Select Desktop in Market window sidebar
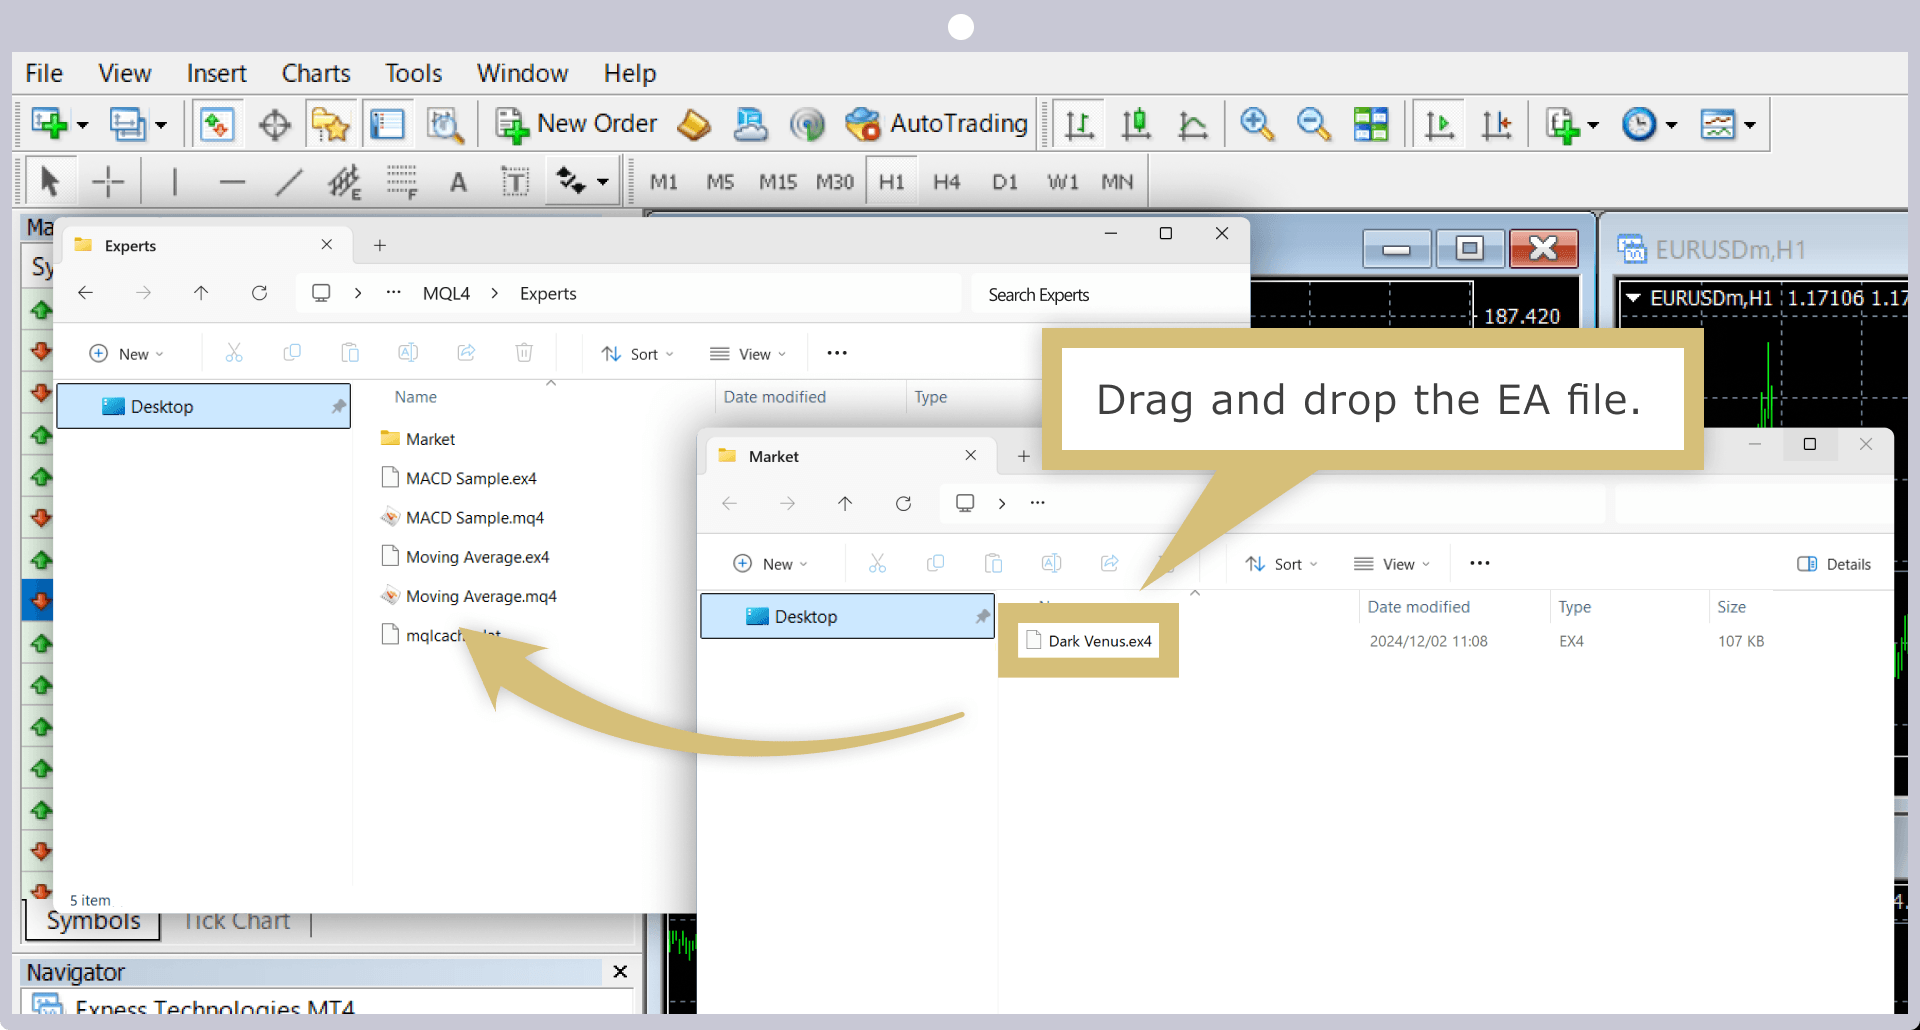Image resolution: width=1920 pixels, height=1030 pixels. tap(847, 616)
